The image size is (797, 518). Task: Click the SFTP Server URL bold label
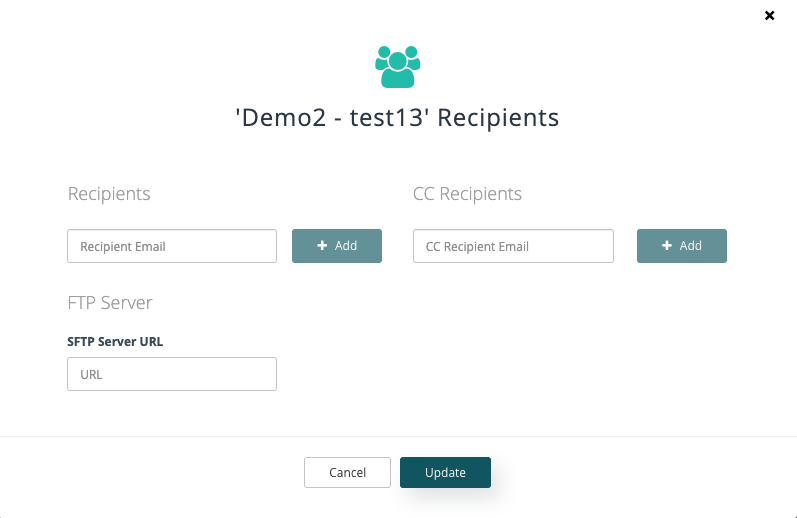pyautogui.click(x=115, y=342)
